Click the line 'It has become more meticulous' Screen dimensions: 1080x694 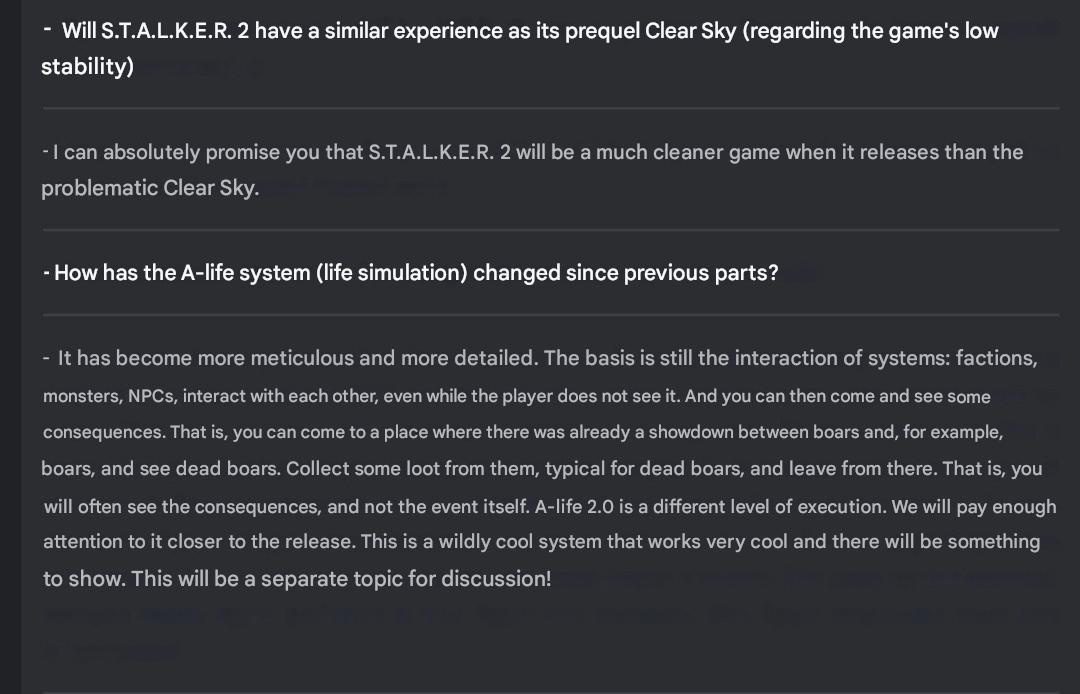click(539, 358)
